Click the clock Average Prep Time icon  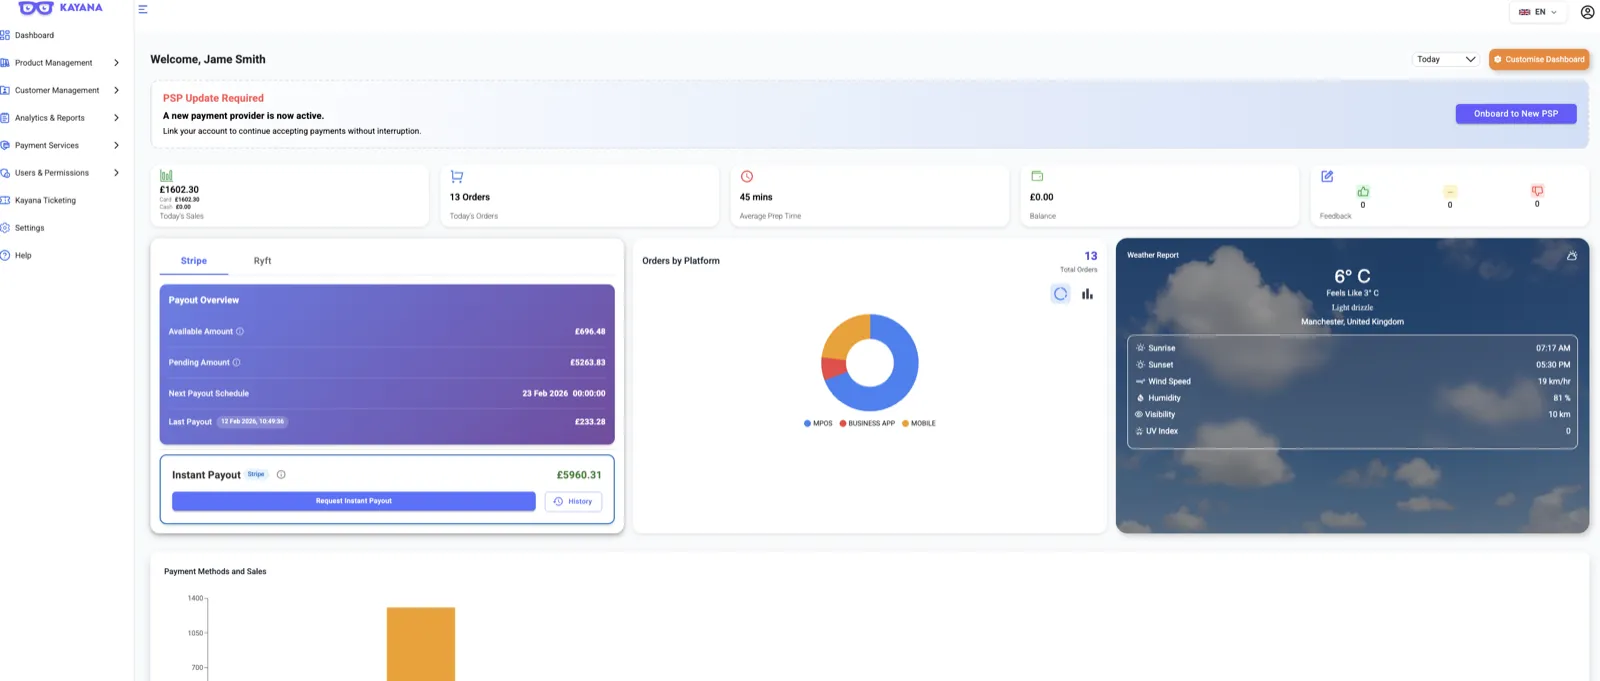(746, 176)
